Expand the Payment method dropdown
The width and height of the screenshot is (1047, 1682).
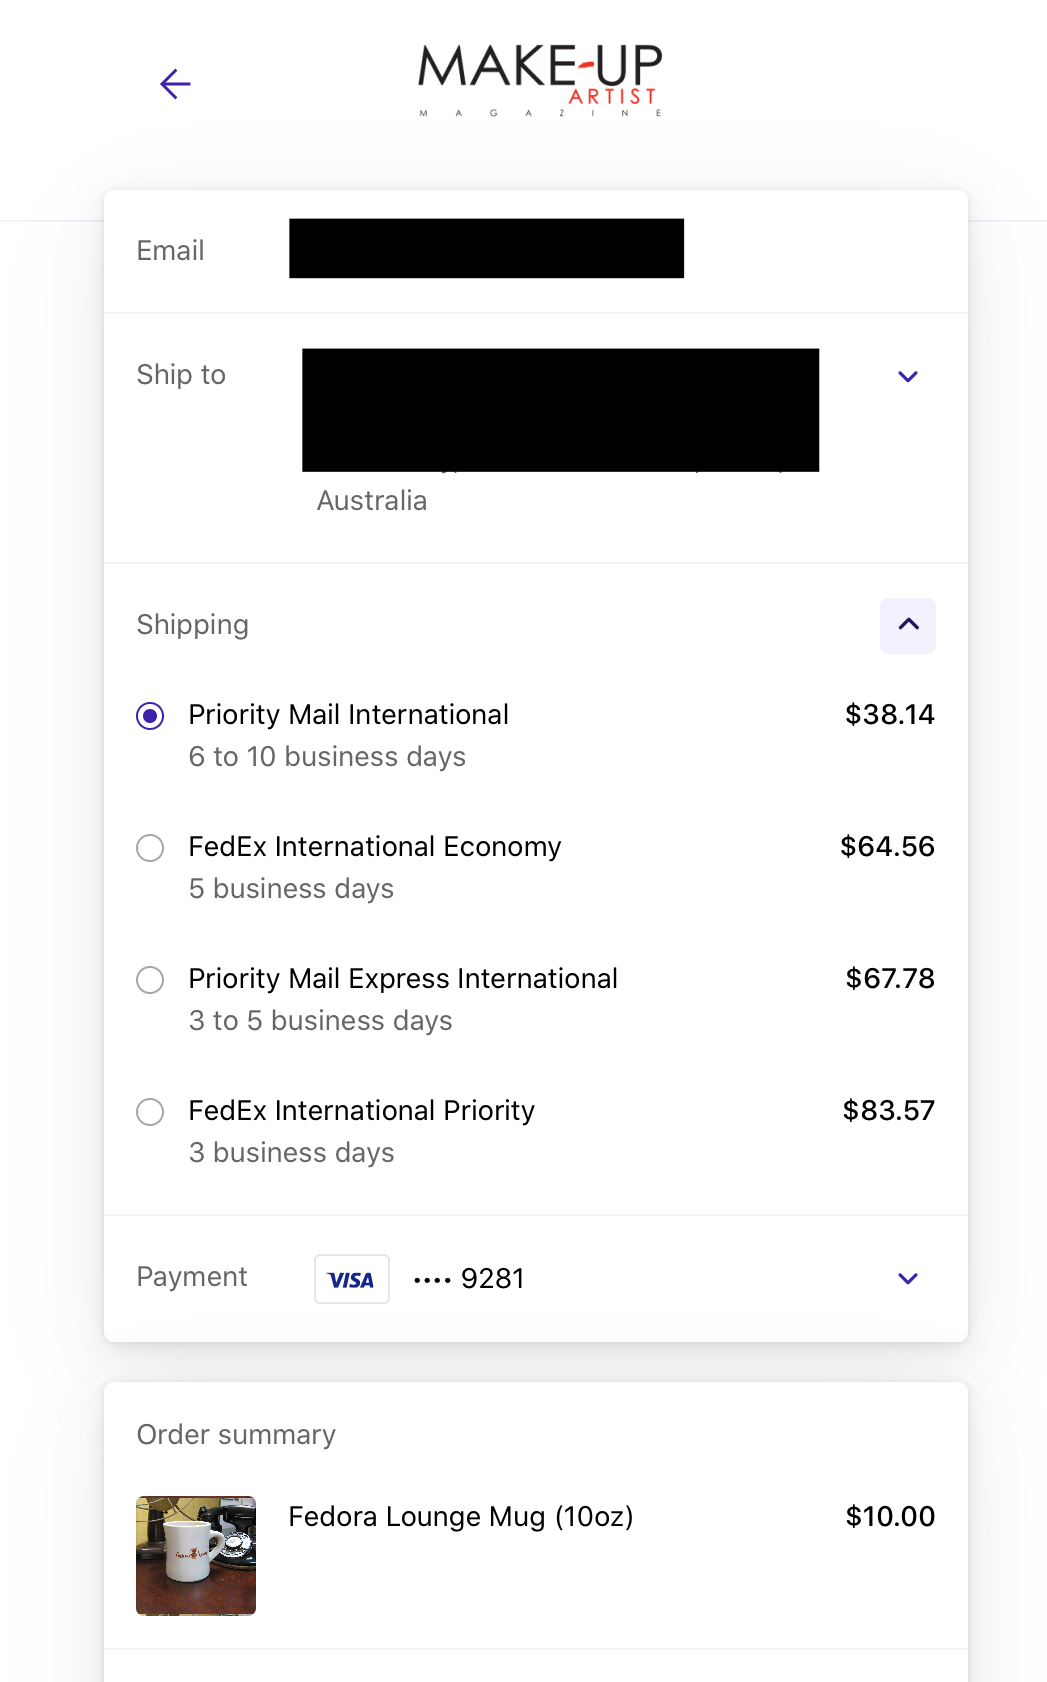coord(908,1279)
